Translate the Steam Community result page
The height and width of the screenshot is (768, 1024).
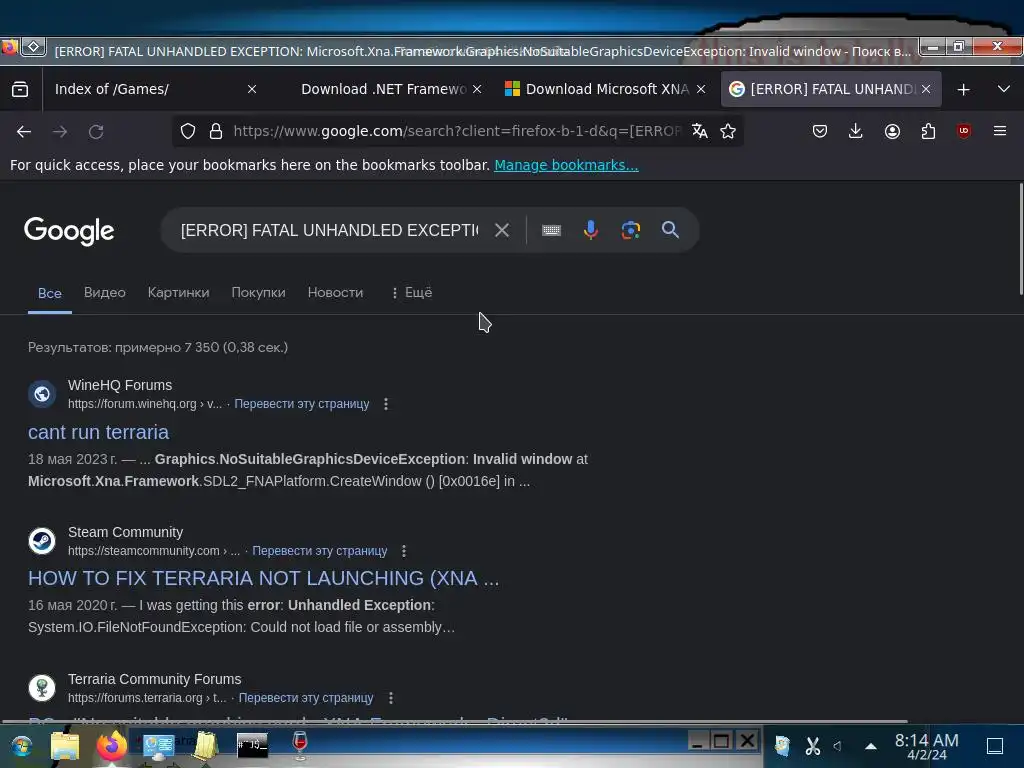[319, 551]
